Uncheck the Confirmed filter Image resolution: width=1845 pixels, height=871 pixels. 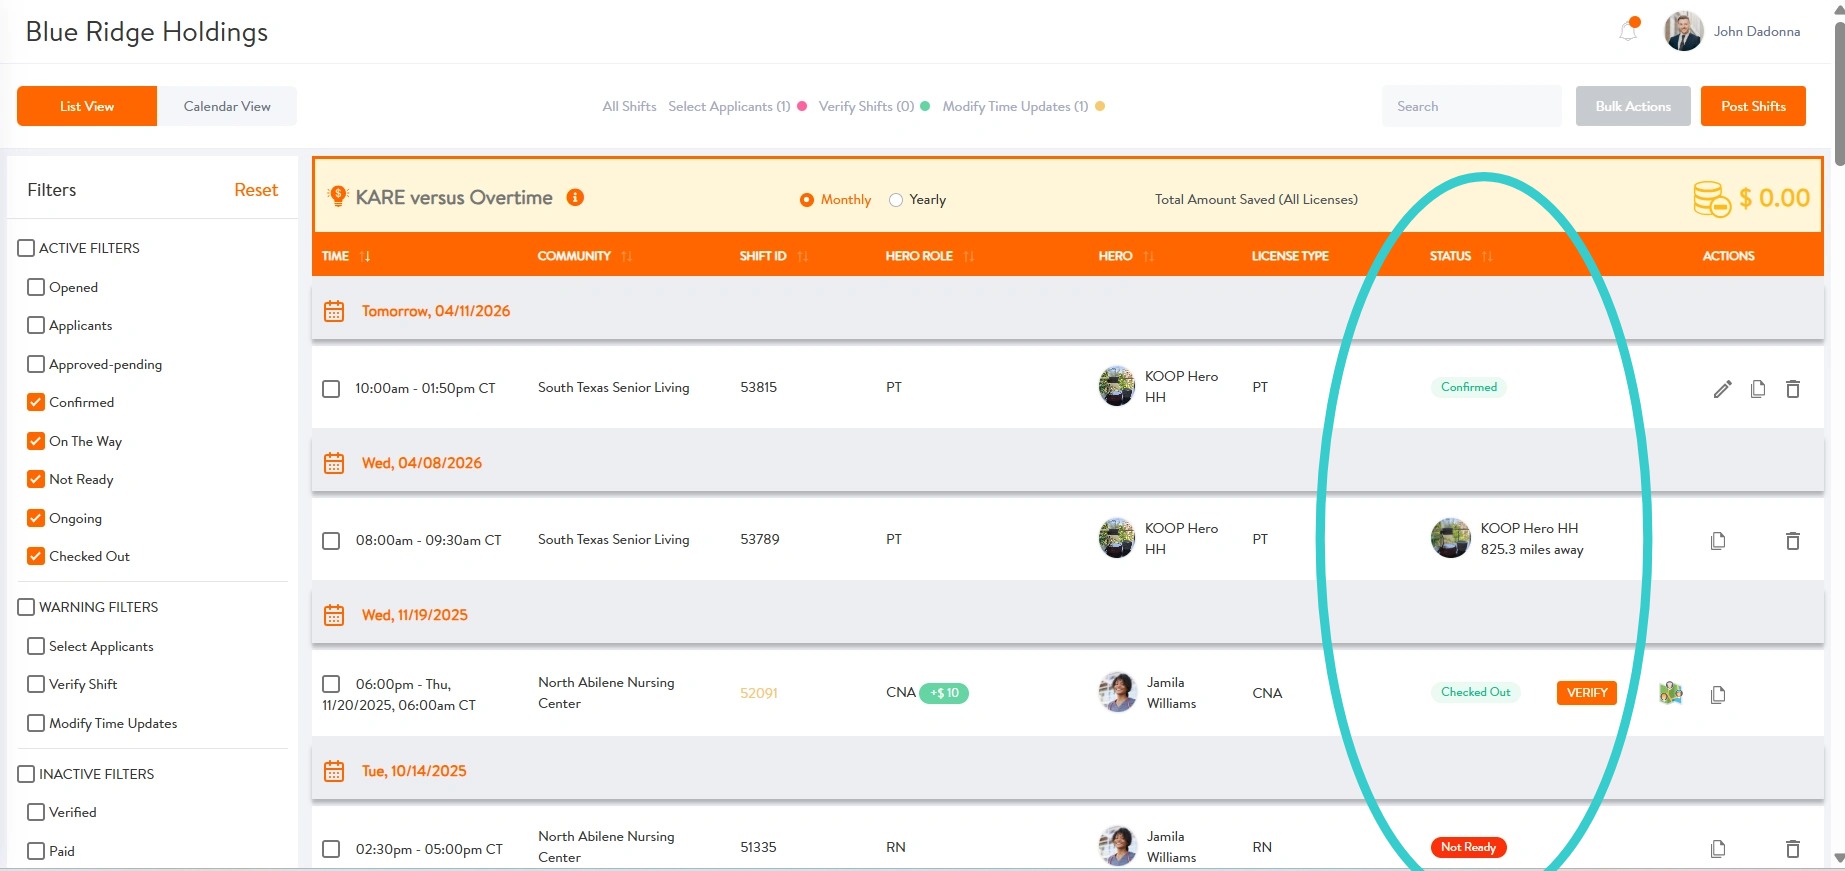tap(36, 402)
